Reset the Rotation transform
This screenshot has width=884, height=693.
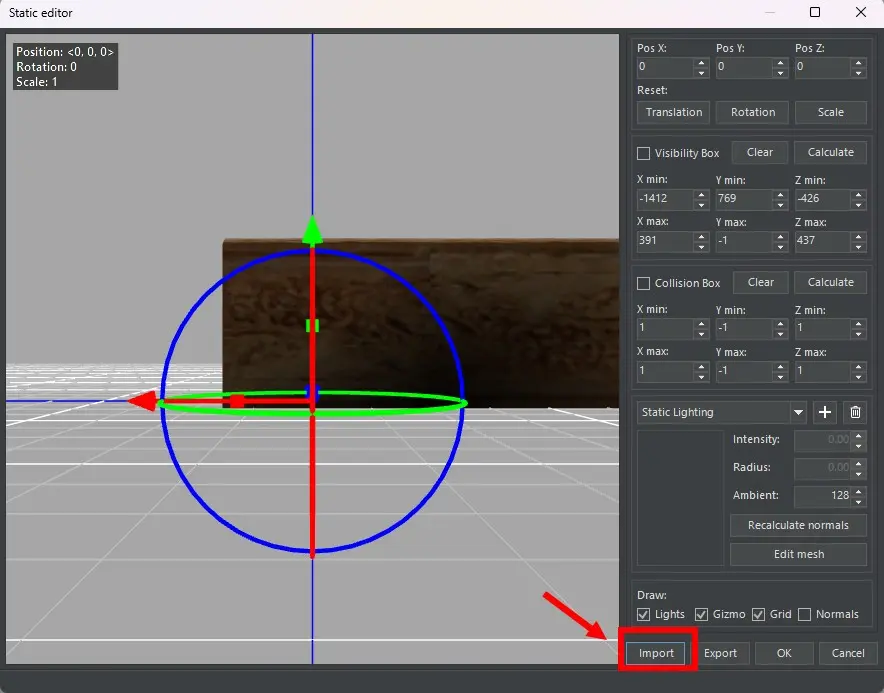753,112
